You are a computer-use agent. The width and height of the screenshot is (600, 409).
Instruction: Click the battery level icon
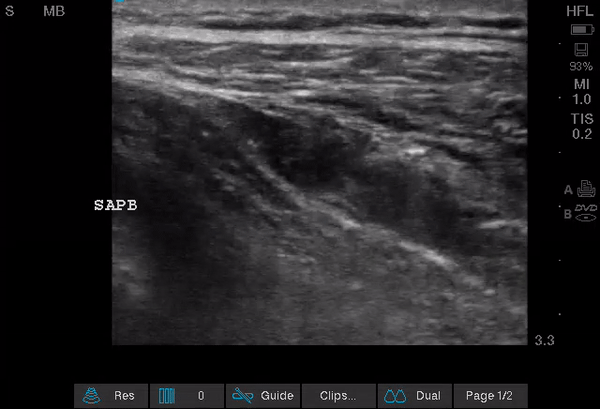pyautogui.click(x=582, y=29)
